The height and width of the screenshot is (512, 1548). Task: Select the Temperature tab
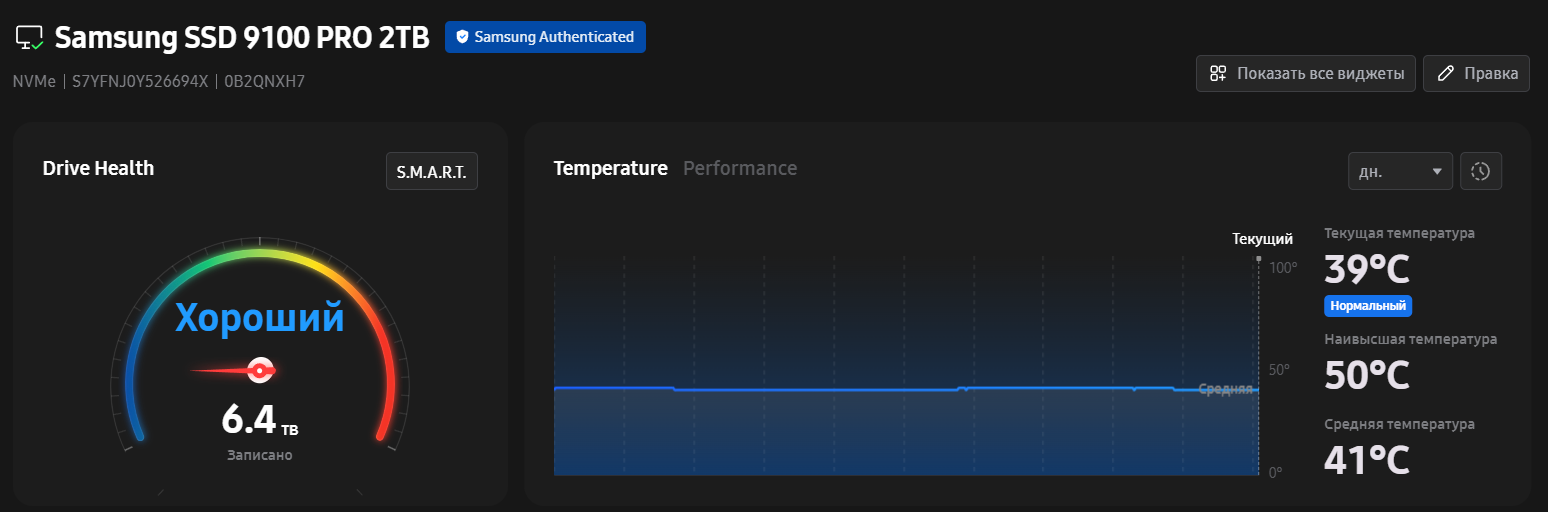click(611, 168)
